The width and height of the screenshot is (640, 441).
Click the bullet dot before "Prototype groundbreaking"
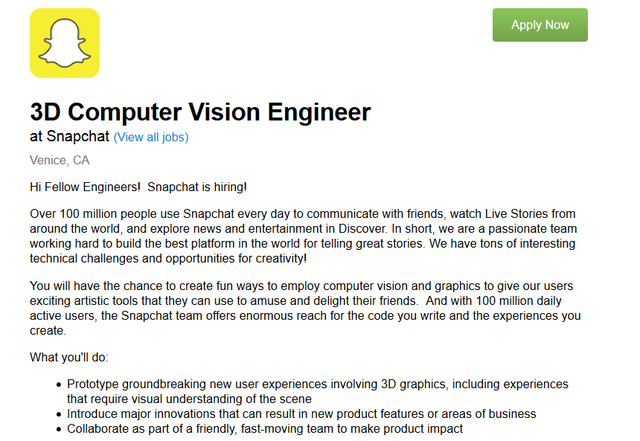point(55,385)
